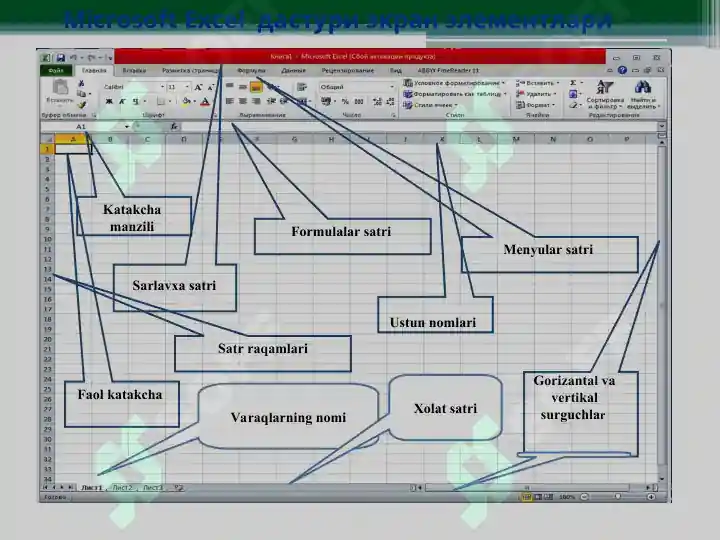Screen dimensions: 720x540
Task: Click the Undo arrow in quick access toolbar
Action: pos(73,58)
